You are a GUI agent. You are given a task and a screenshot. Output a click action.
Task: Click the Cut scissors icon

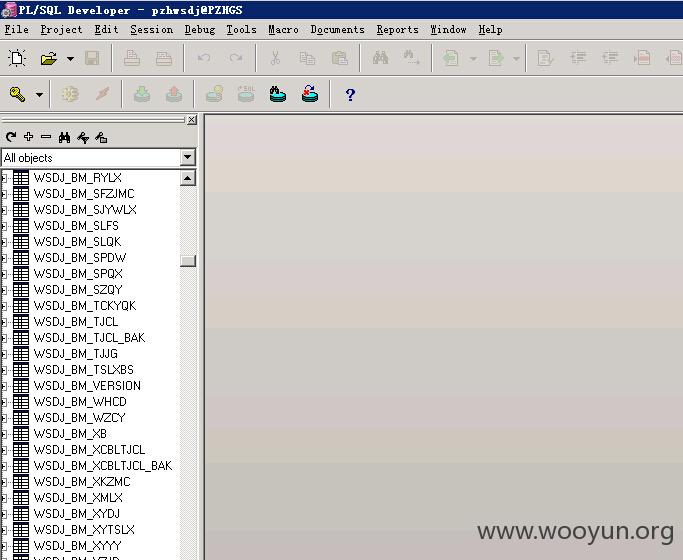click(275, 58)
